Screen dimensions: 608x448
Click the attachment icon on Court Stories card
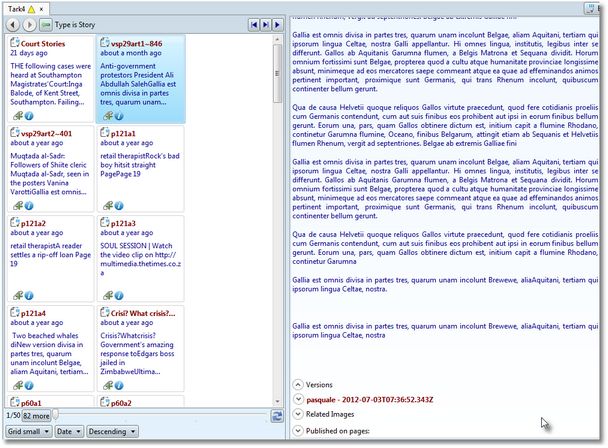pos(18,116)
